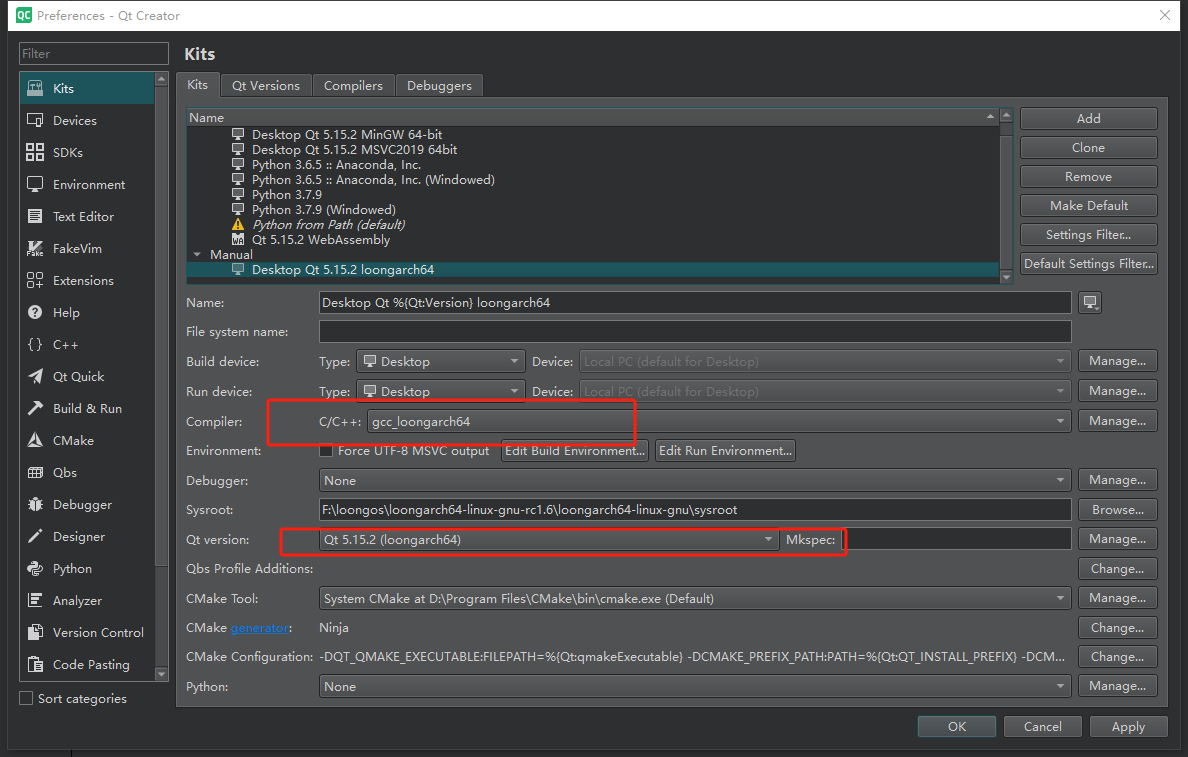Browse for the Sysroot directory
Viewport: 1188px width, 757px height.
click(x=1118, y=510)
